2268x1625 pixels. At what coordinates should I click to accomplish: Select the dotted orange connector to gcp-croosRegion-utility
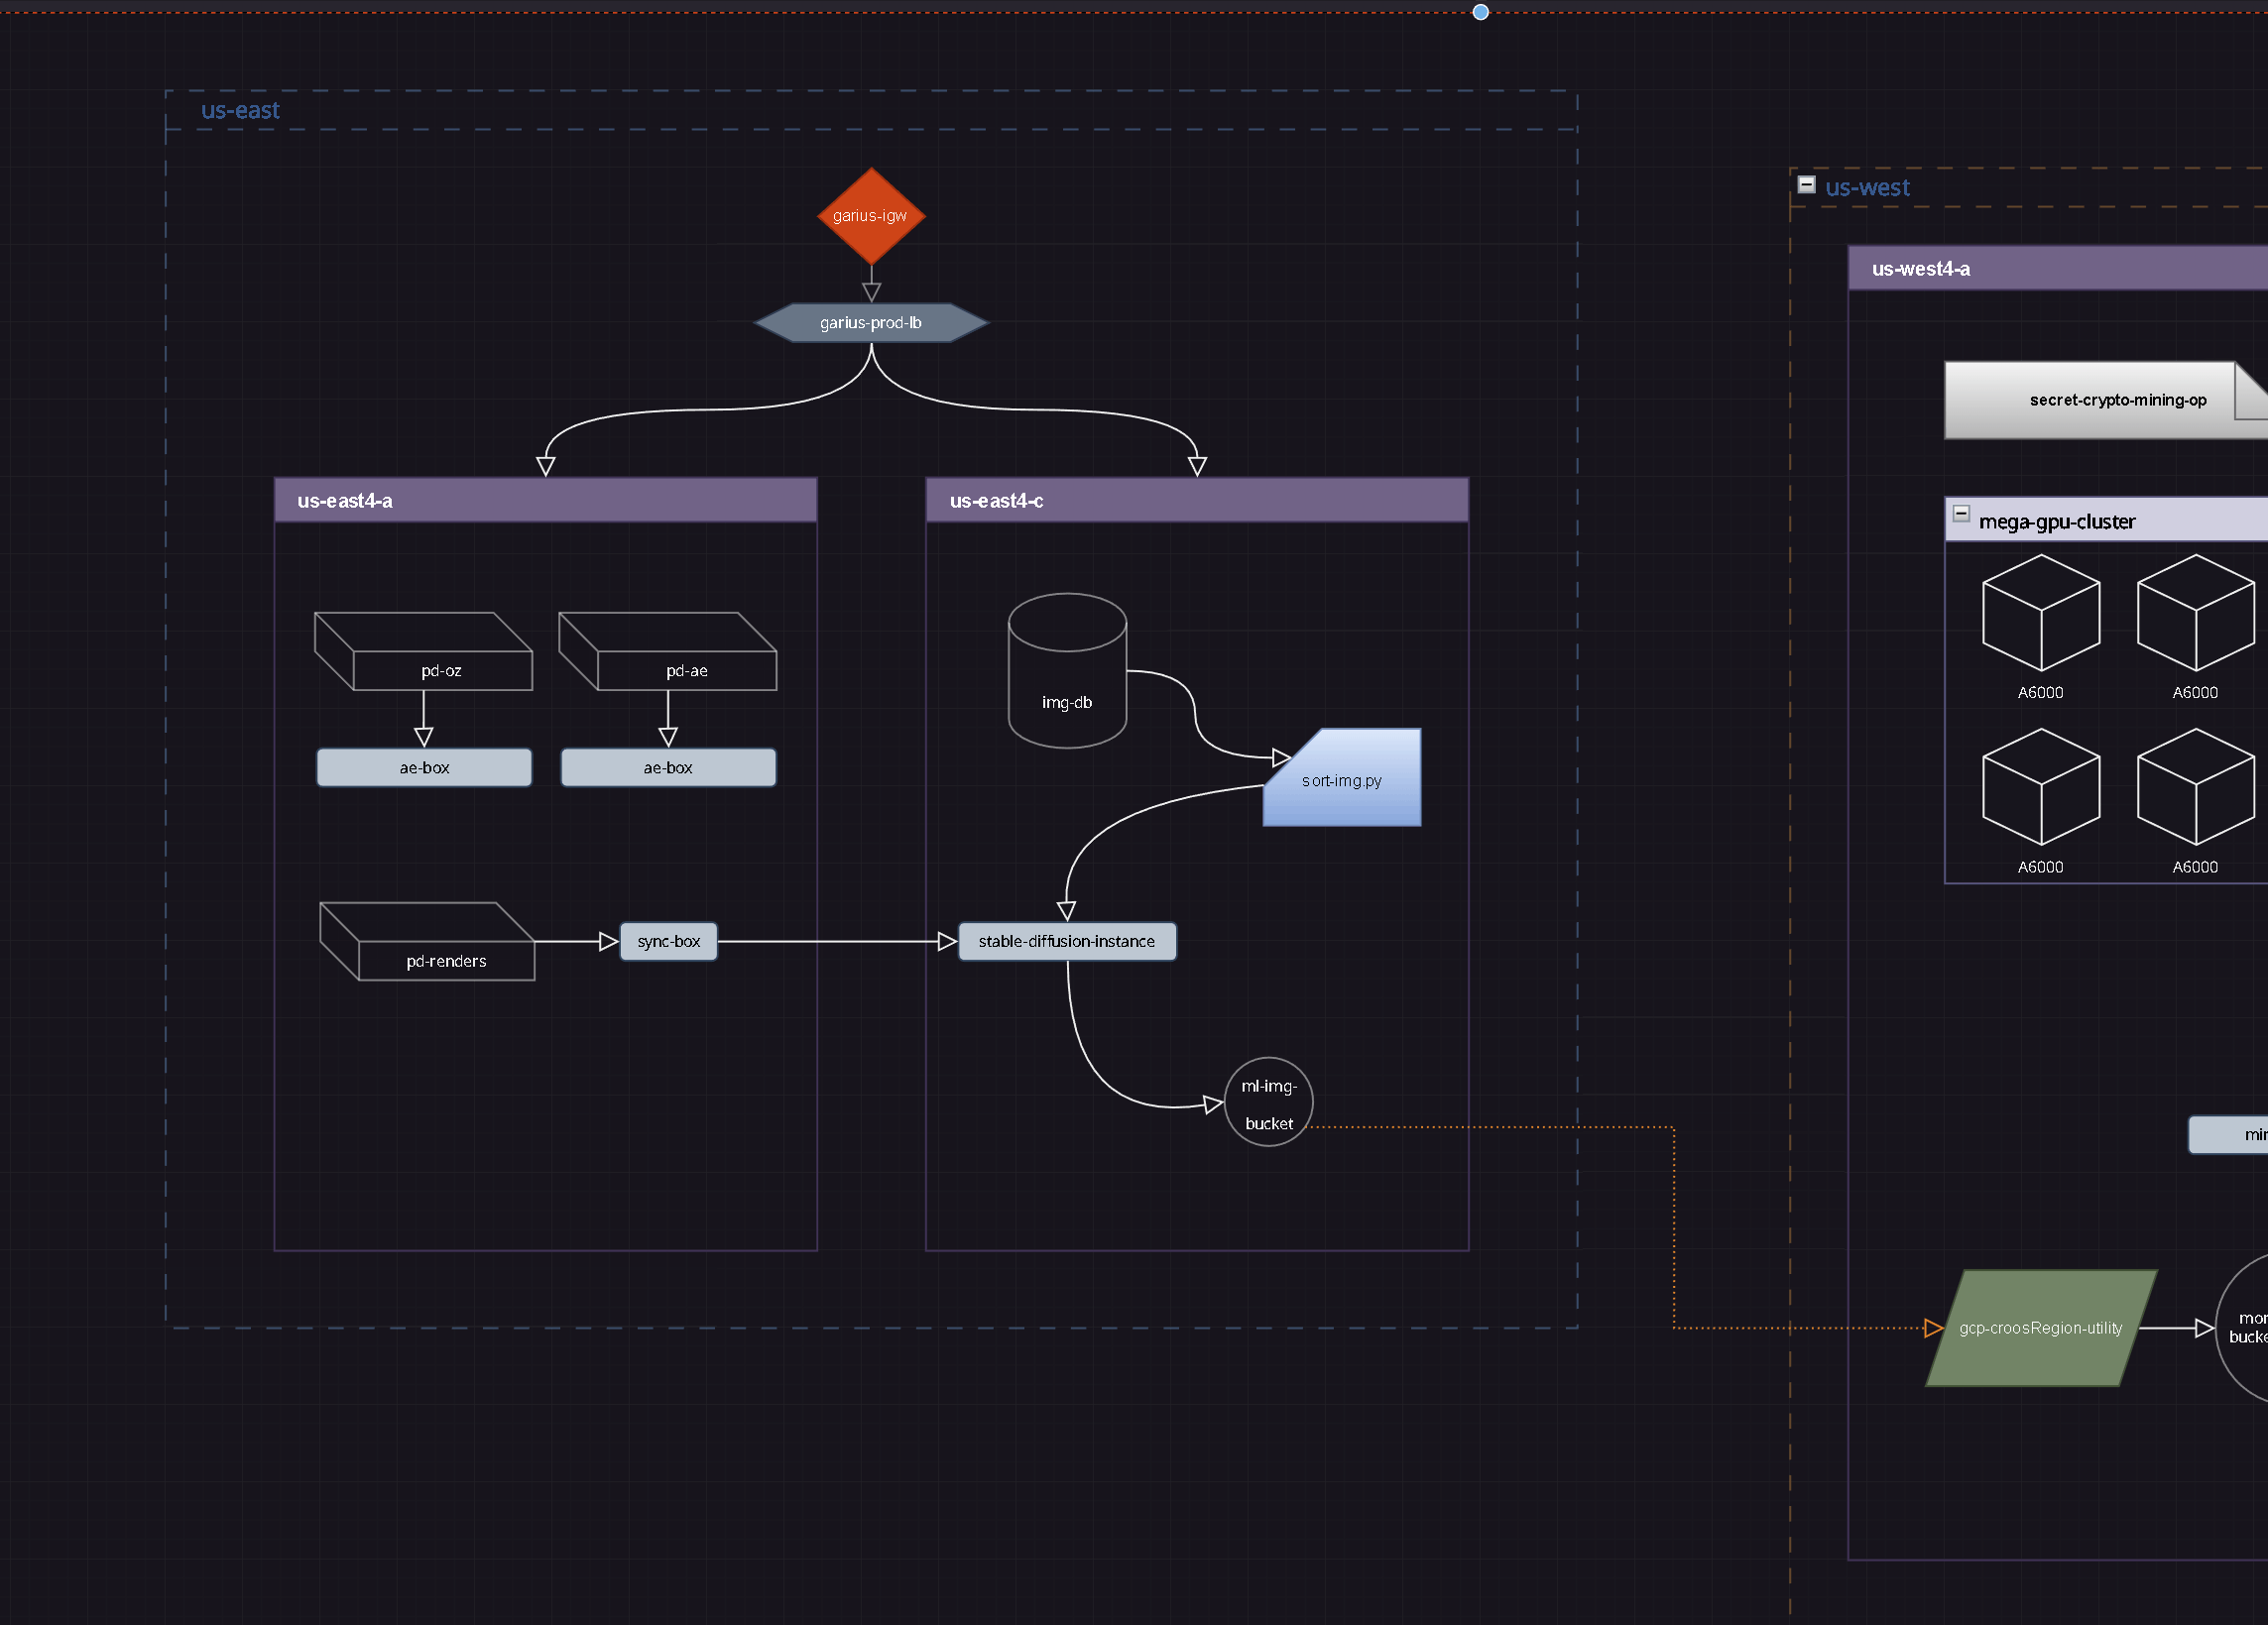pyautogui.click(x=1675, y=1230)
